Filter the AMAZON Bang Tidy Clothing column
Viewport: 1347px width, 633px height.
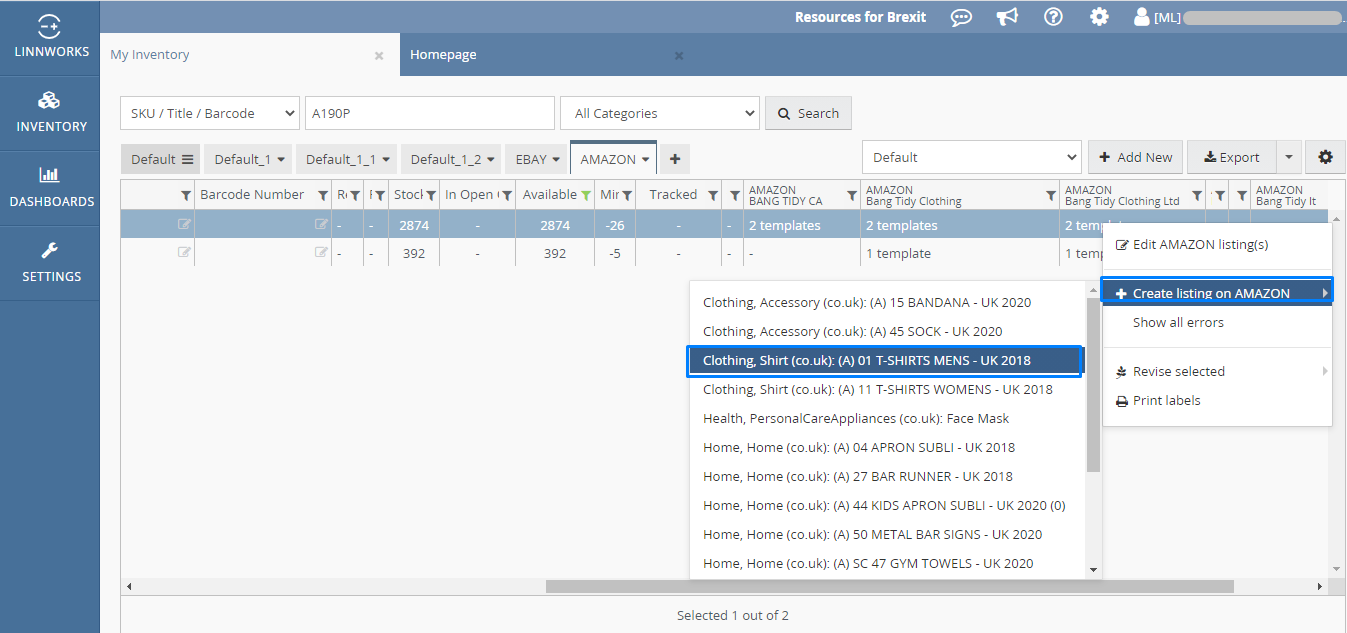coord(1051,195)
